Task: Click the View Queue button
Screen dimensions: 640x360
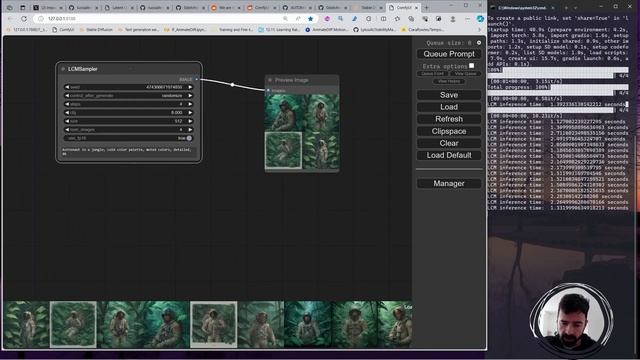Action: 465,73
